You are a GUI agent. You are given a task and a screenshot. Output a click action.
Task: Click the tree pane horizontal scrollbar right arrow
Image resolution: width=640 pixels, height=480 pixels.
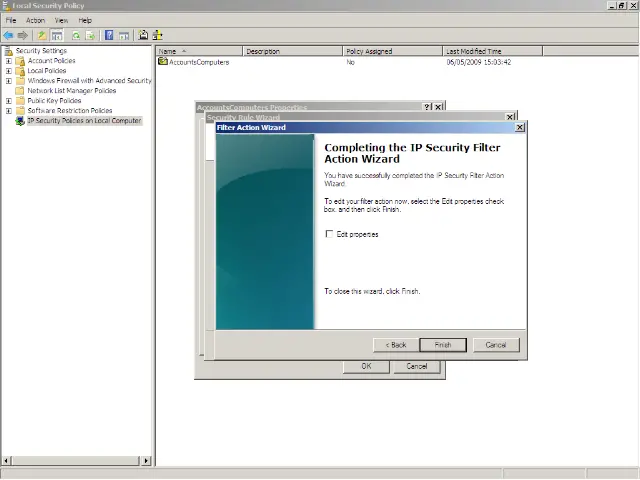[x=147, y=461]
